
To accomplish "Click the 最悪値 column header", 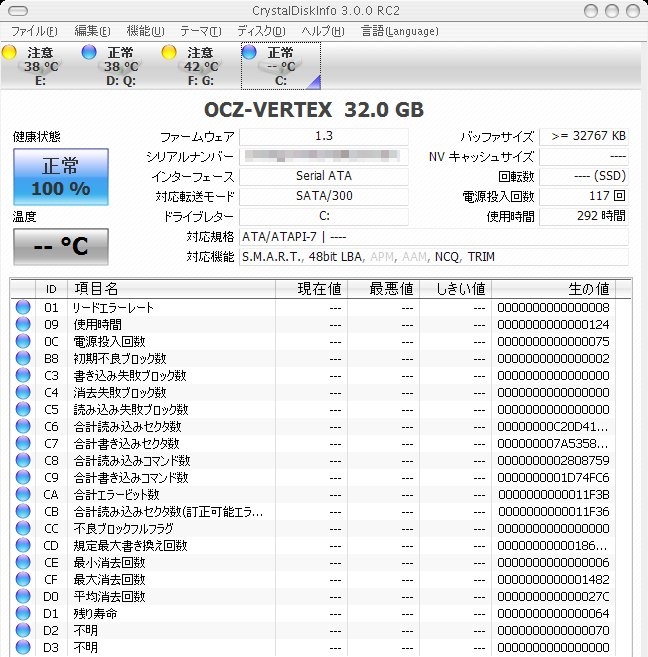I will 384,289.
